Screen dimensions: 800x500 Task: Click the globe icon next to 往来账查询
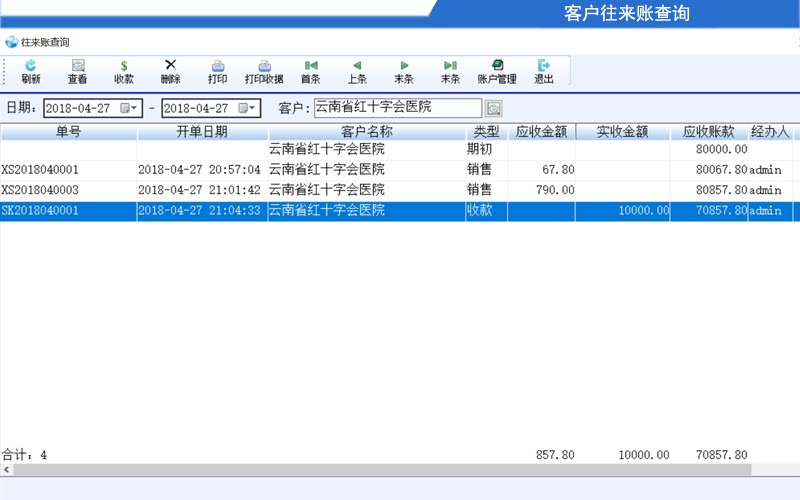coord(11,42)
